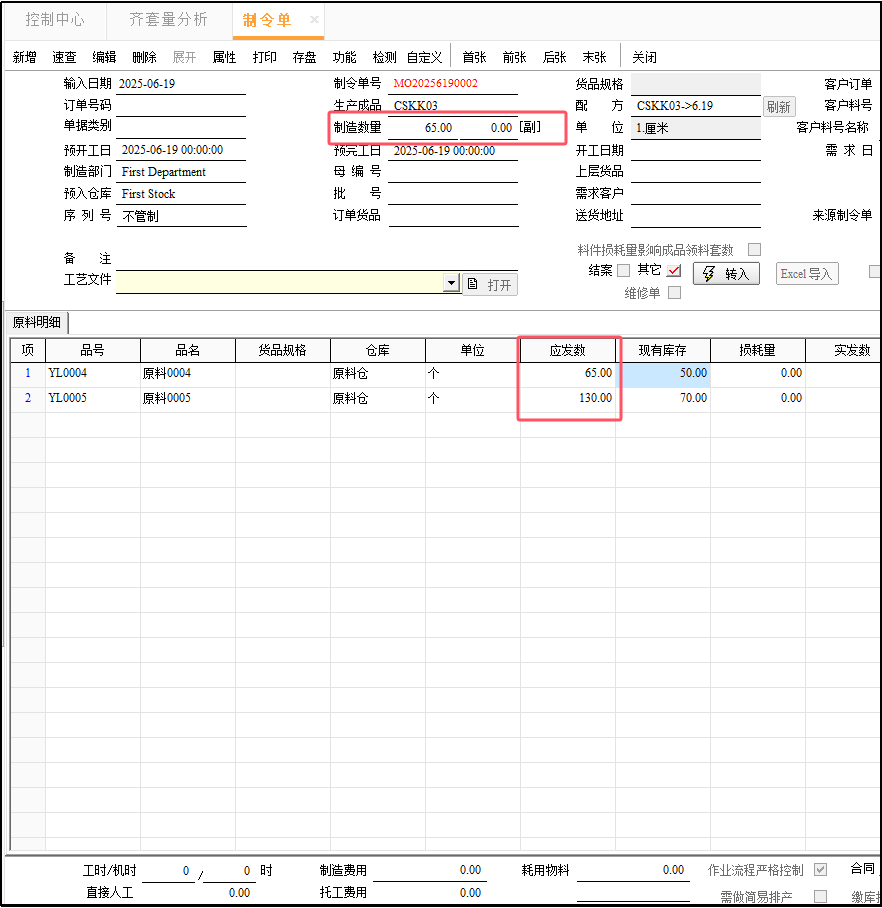Click 删除 in the toolbar
The image size is (882, 908).
tap(144, 57)
